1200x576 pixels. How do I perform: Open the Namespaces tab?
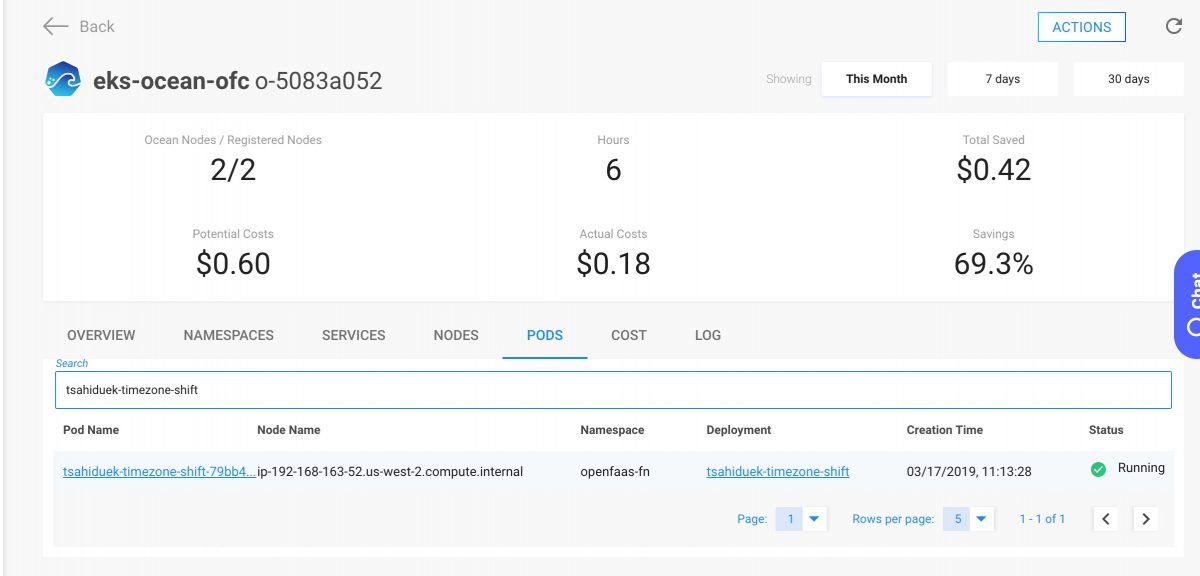pos(228,335)
